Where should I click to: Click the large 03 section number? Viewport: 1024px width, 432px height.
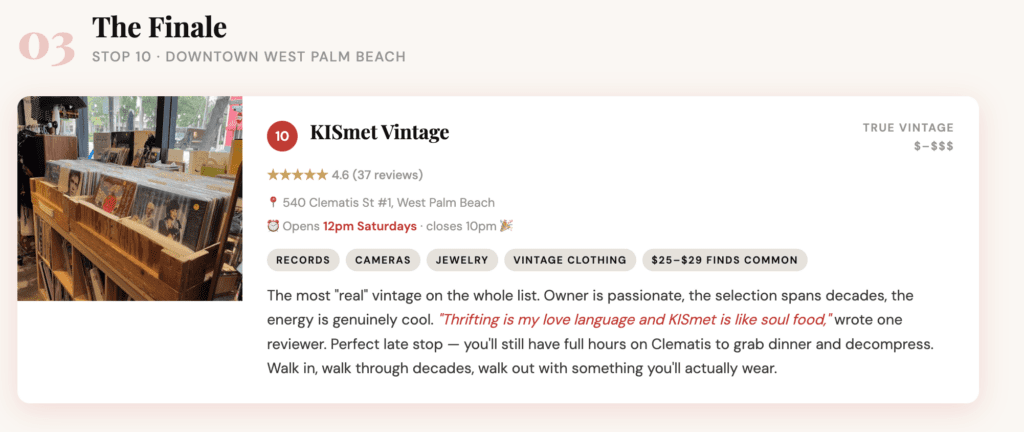[47, 48]
